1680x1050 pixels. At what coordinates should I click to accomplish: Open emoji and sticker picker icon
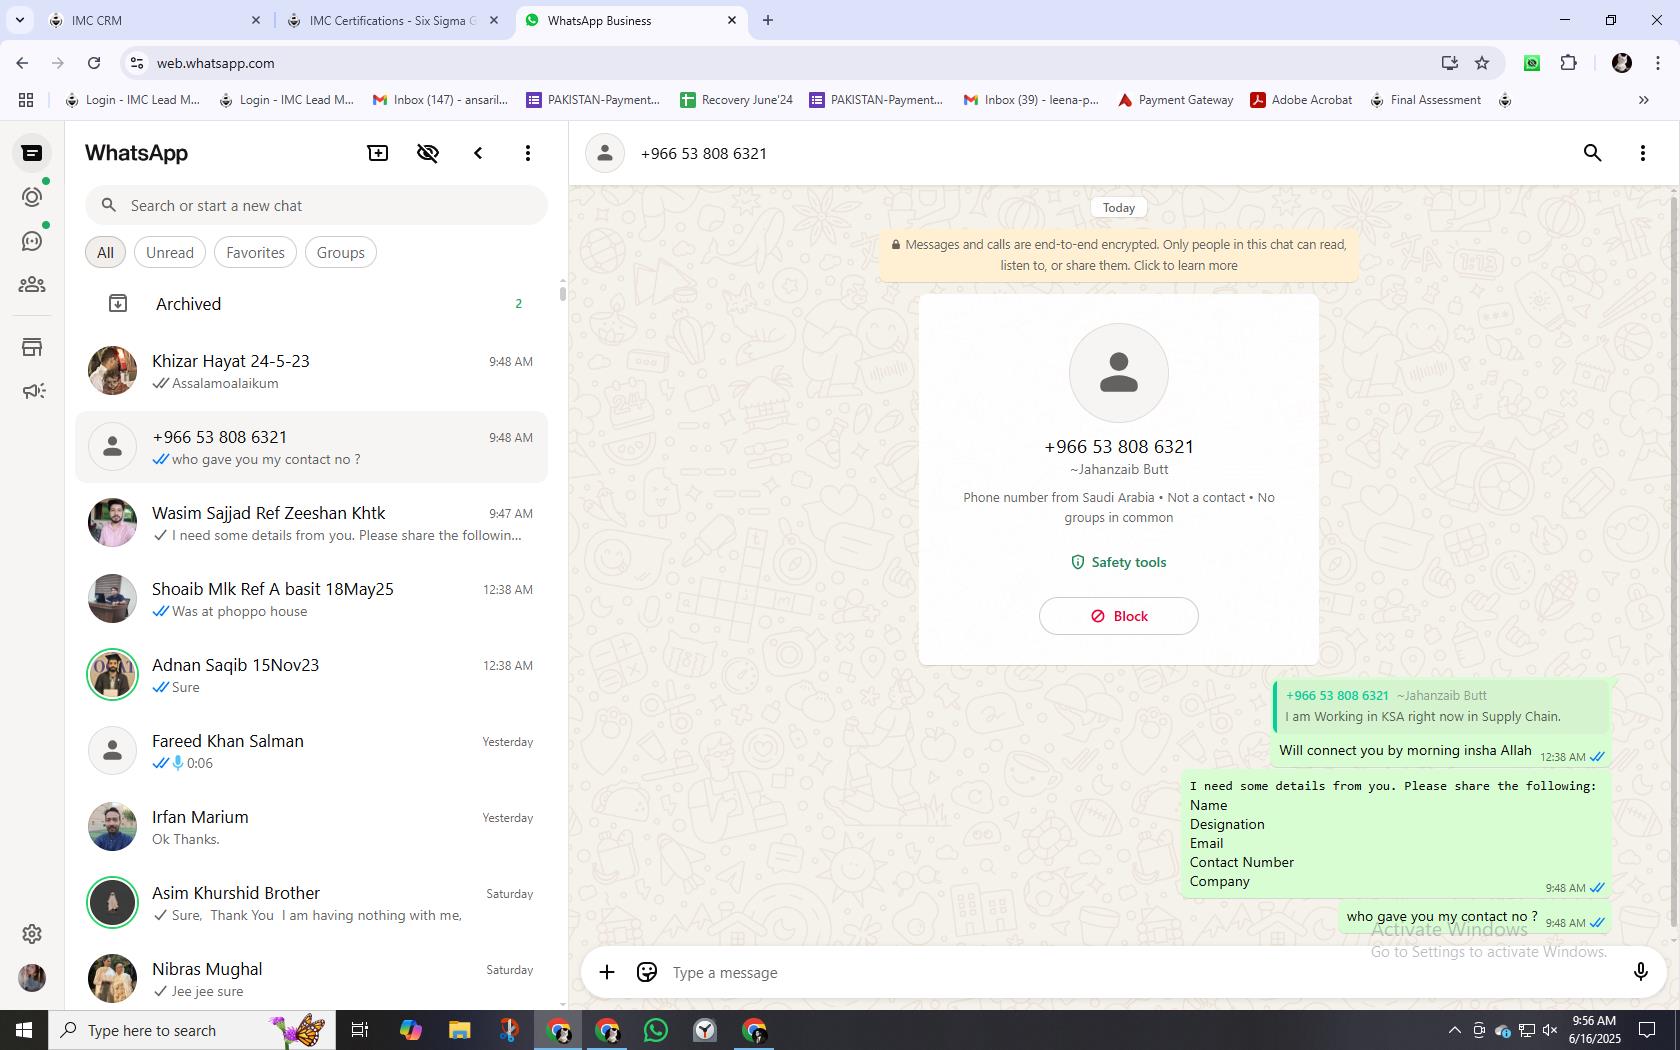[x=647, y=972]
